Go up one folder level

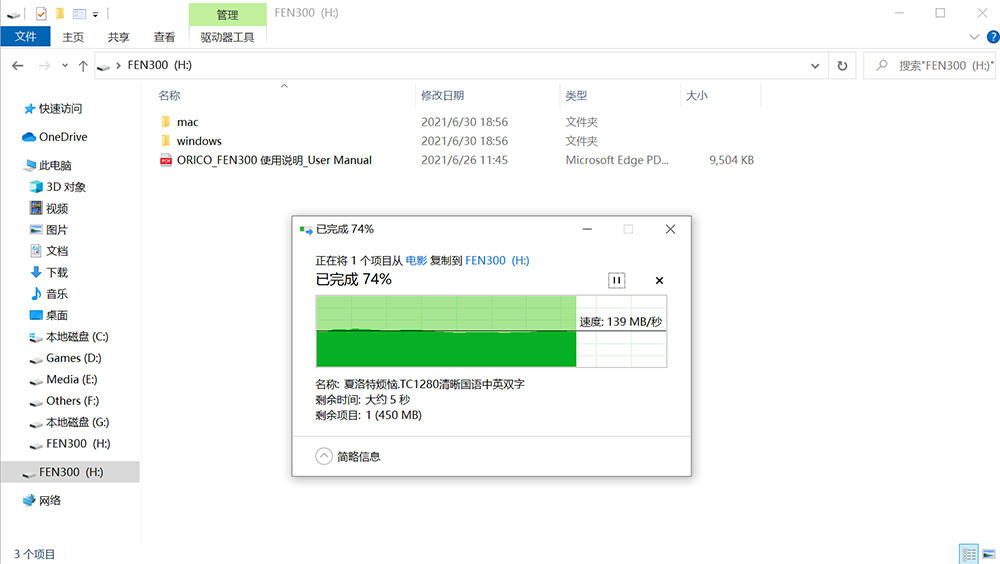83,65
